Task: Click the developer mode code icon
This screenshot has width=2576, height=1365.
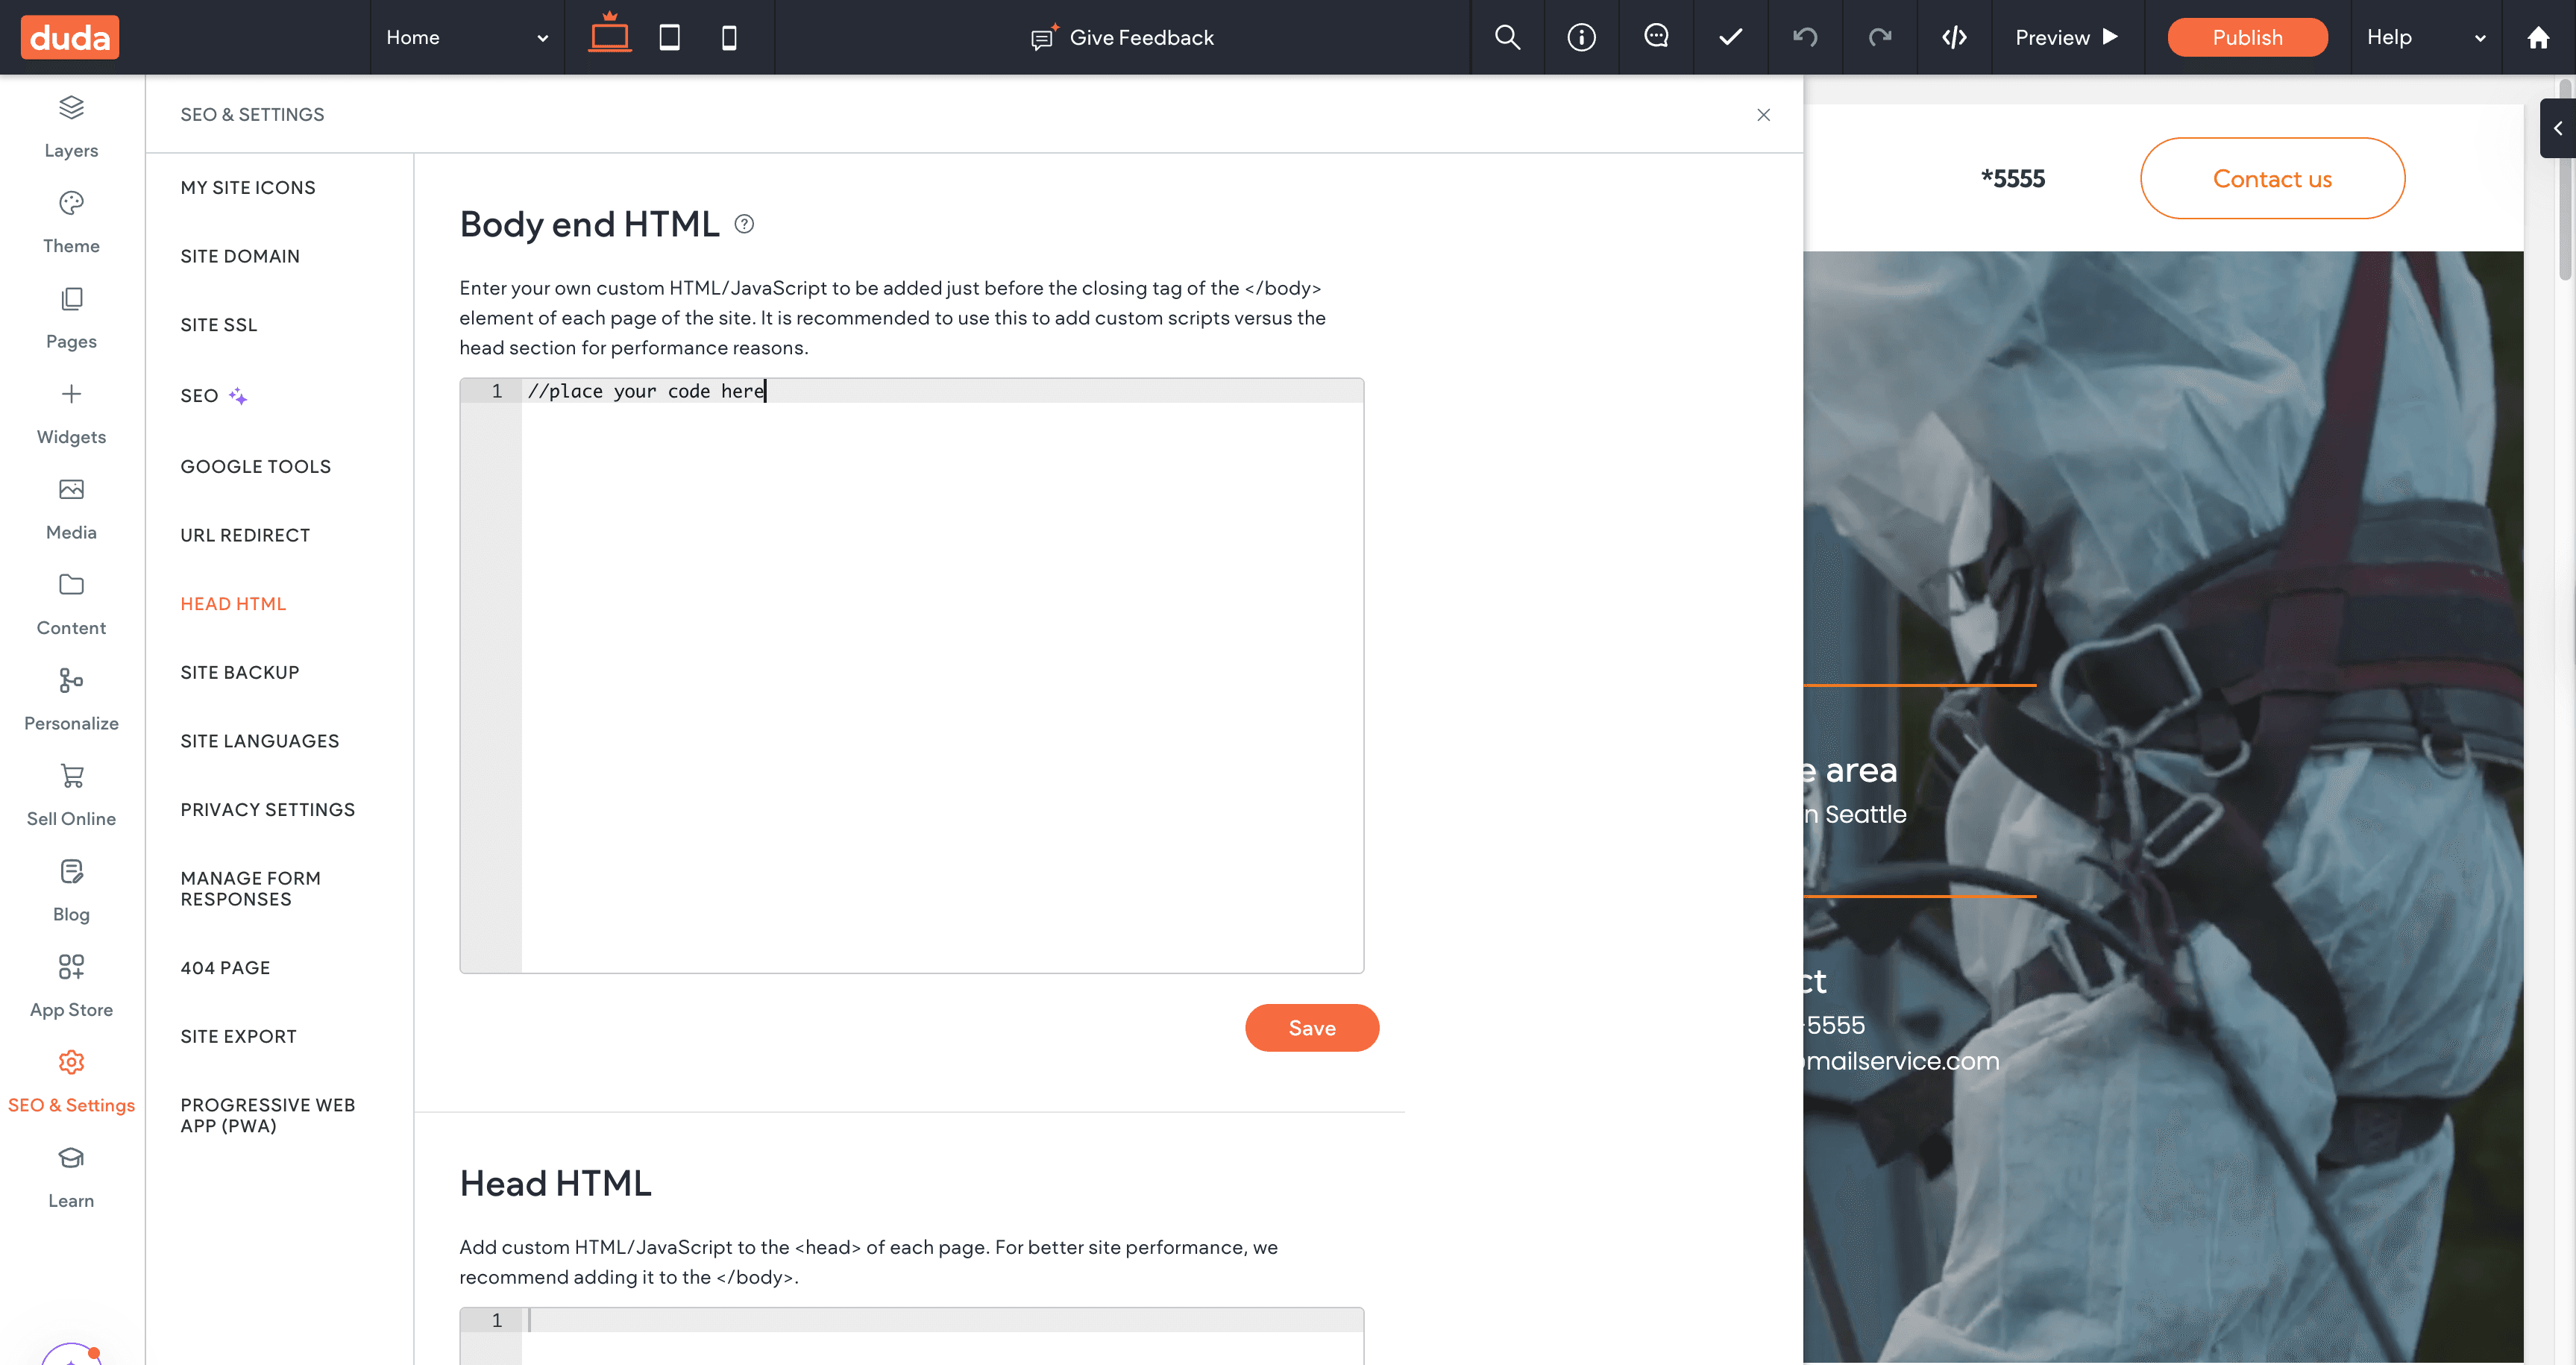Action: (x=1954, y=37)
